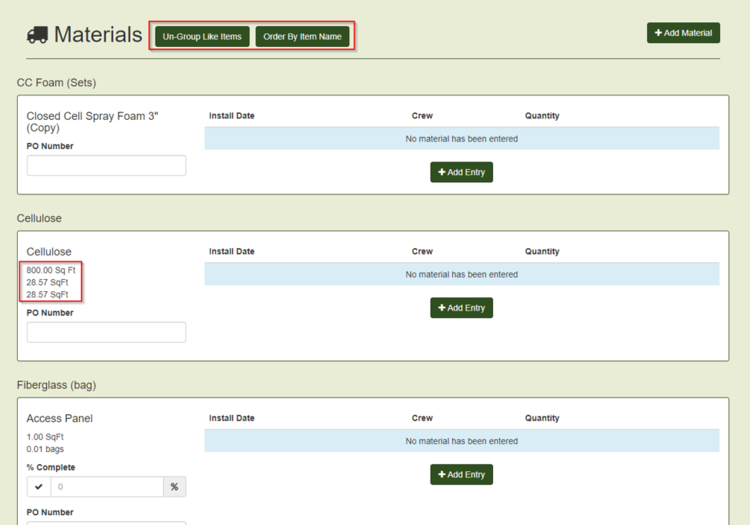Click the percent sign addon of % Complete

(174, 487)
